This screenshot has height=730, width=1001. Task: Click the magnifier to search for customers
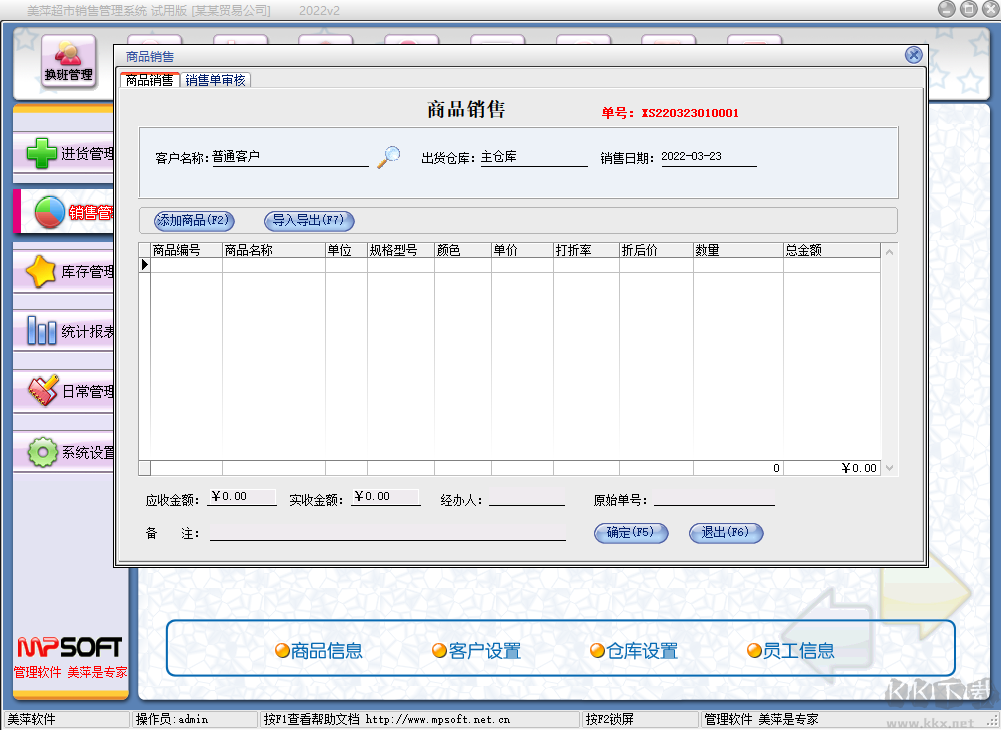[386, 156]
